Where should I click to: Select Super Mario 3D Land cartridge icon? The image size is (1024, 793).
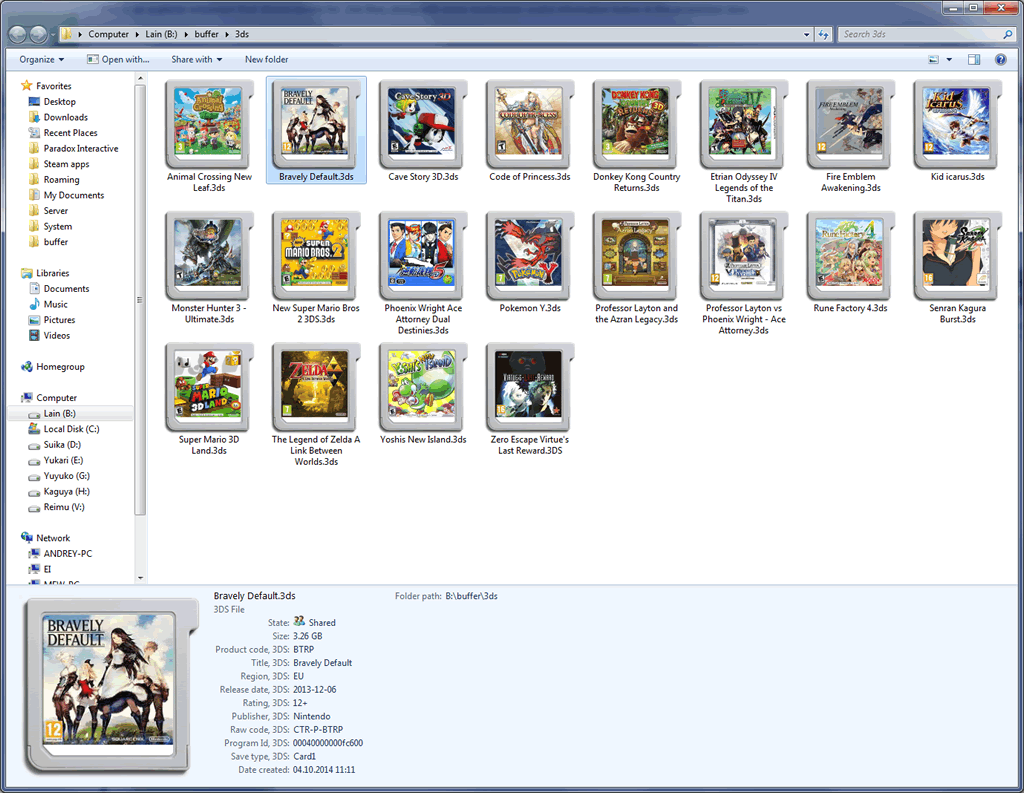[209, 387]
